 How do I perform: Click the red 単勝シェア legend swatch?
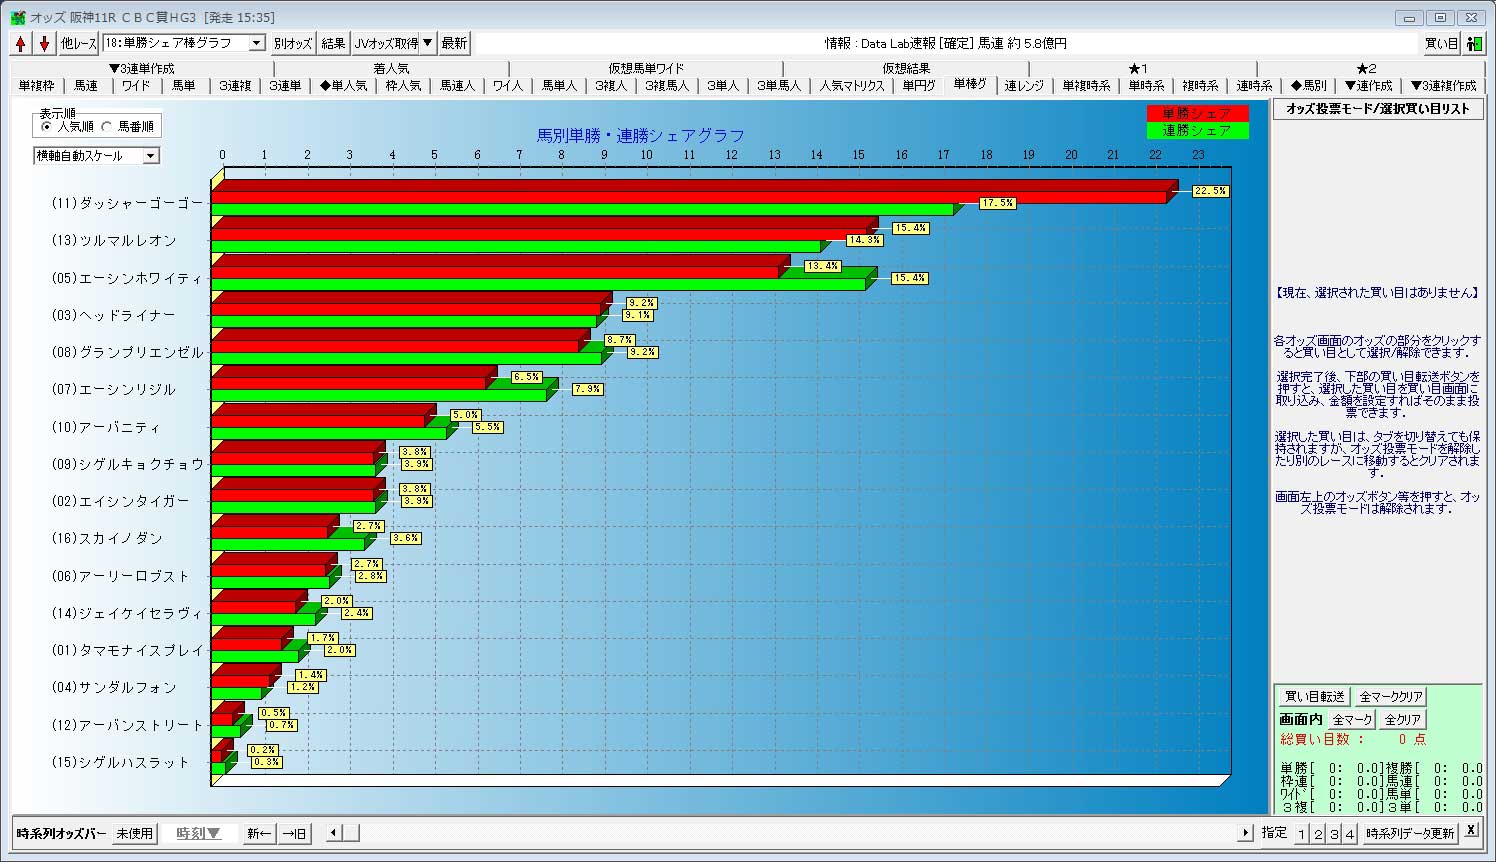pos(1197,114)
